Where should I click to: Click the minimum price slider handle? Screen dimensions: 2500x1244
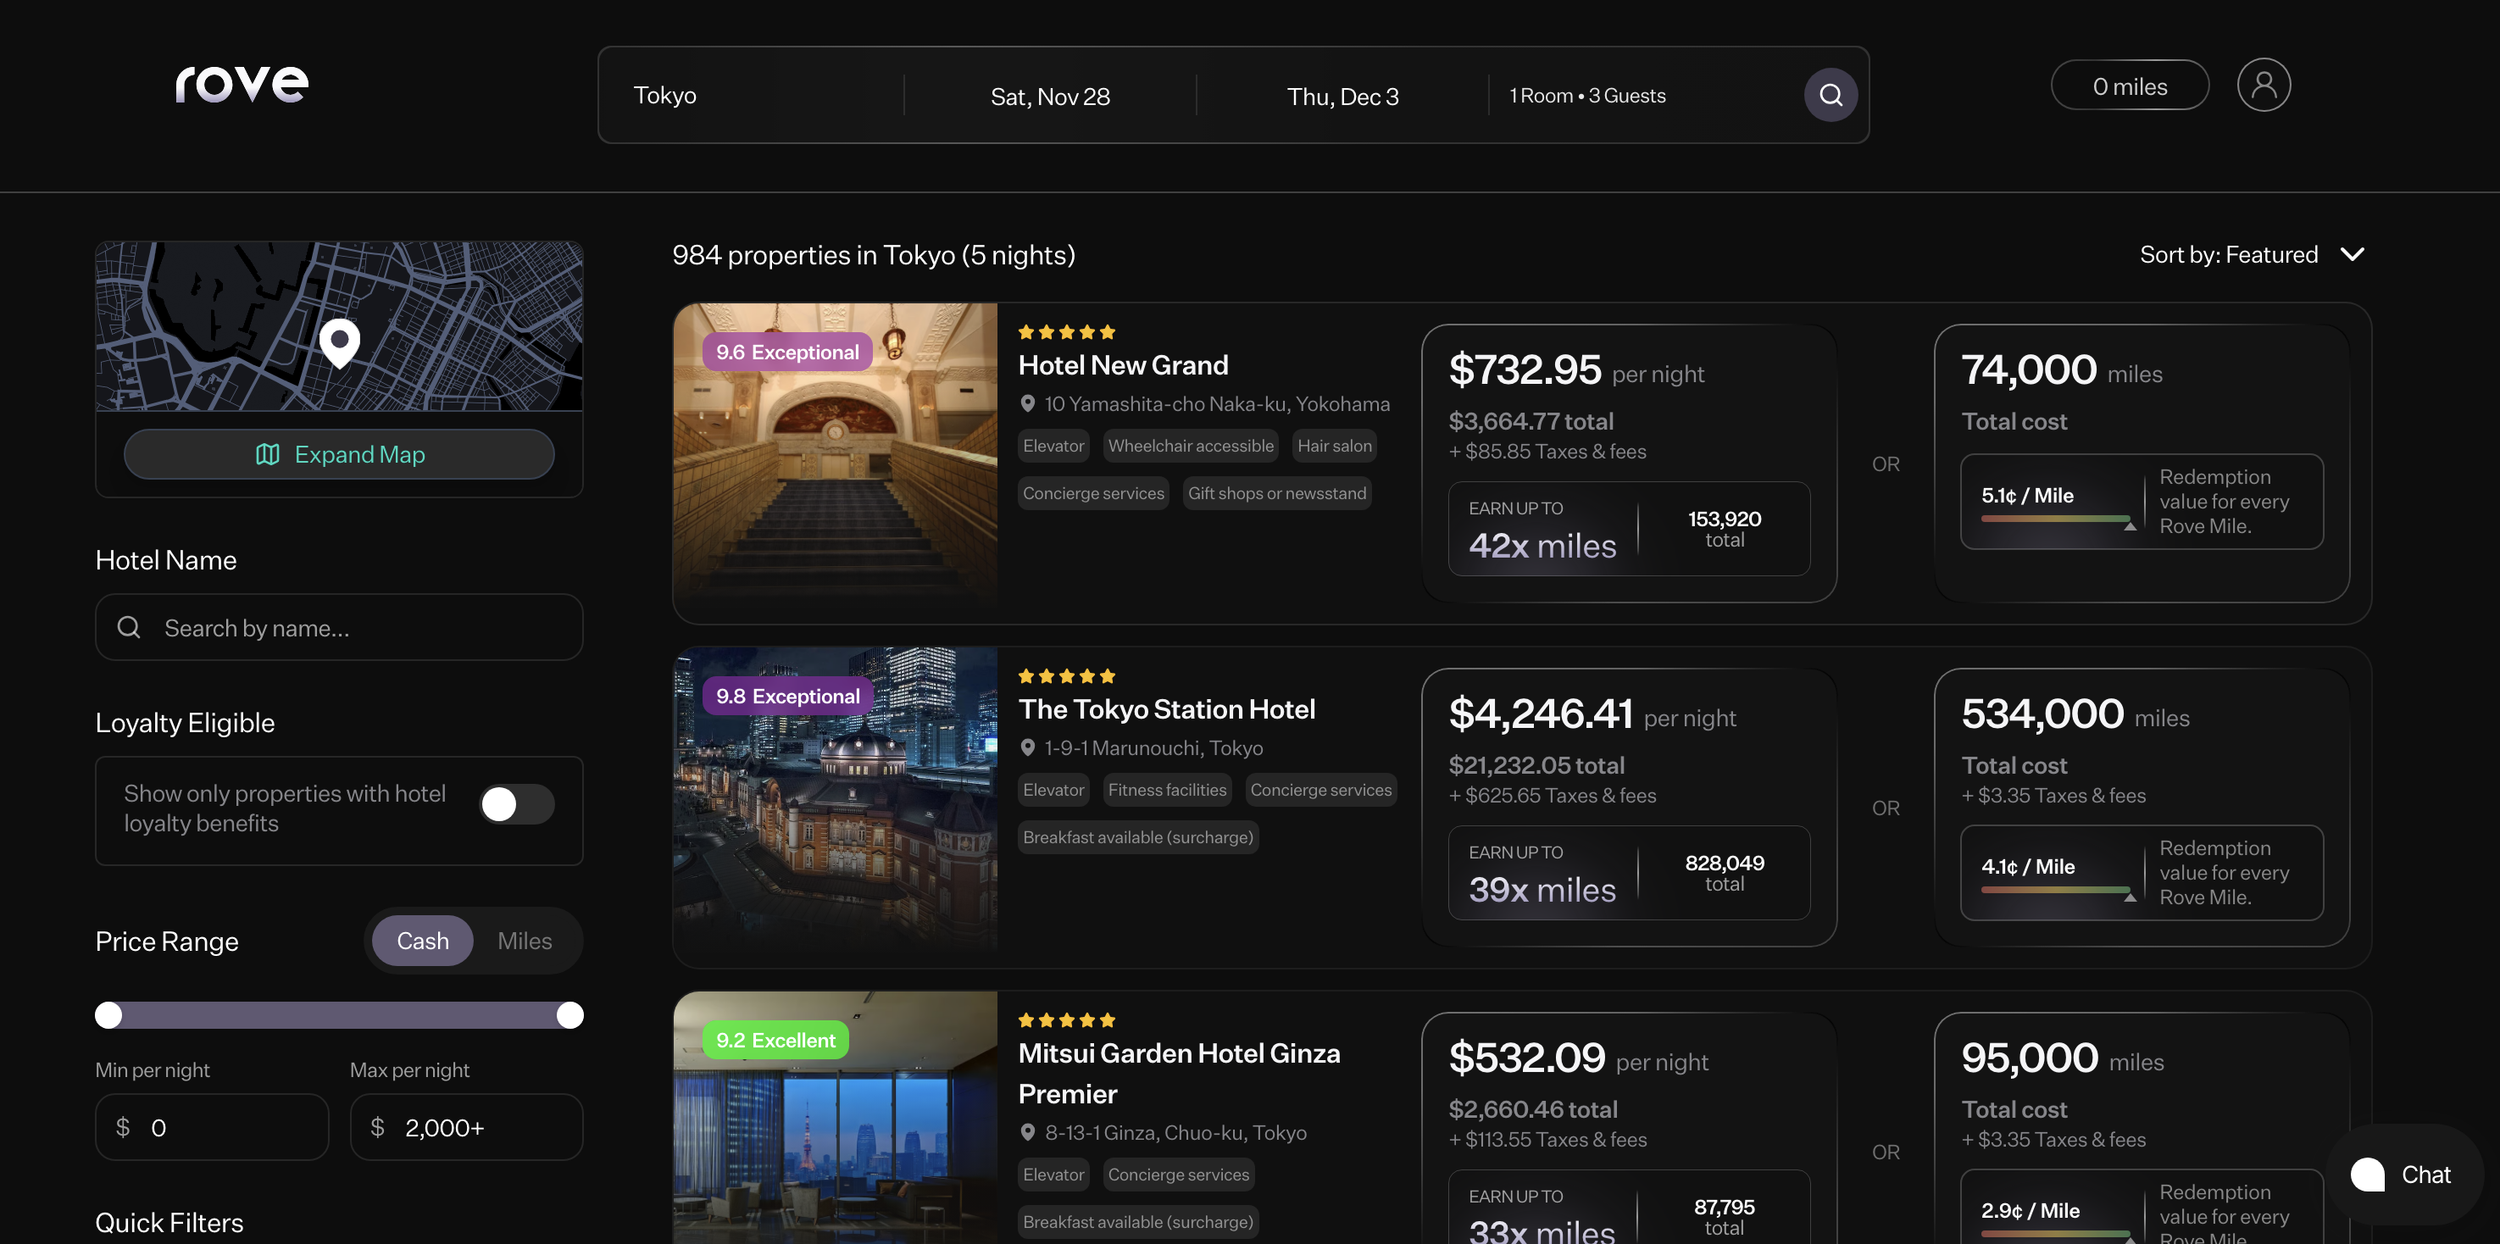coord(109,1015)
